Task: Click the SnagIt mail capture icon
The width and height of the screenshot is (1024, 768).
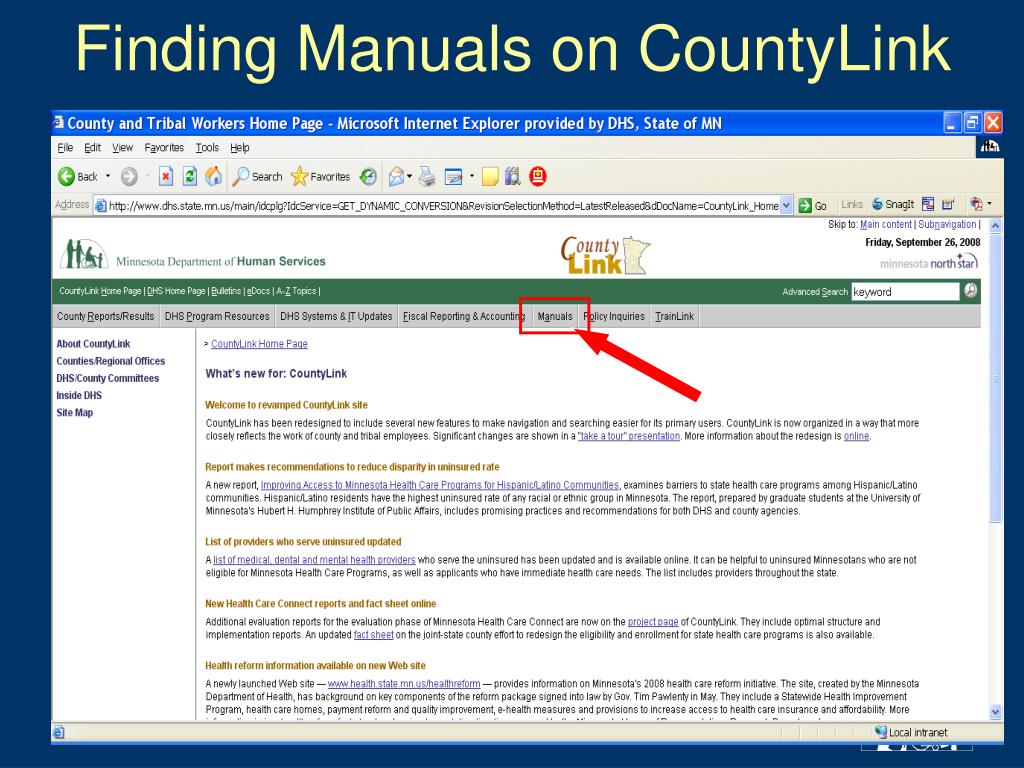Action: point(948,204)
